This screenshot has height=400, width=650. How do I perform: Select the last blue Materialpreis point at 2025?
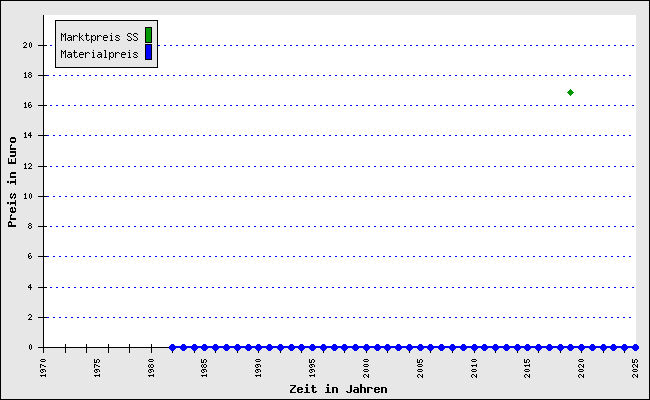(635, 347)
